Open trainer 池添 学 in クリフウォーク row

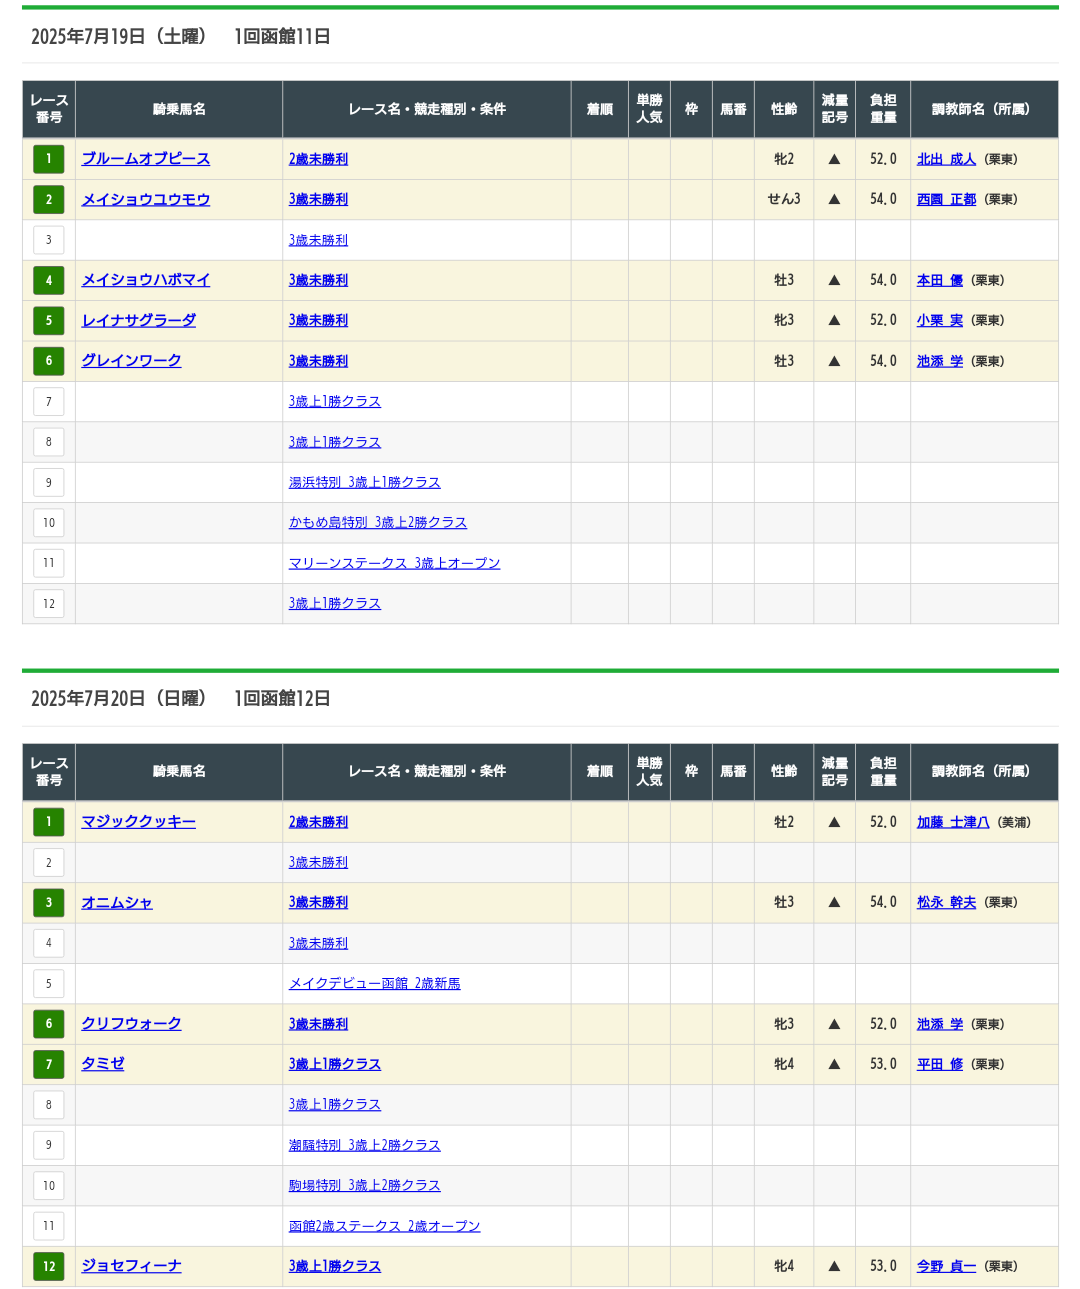pos(940,1024)
